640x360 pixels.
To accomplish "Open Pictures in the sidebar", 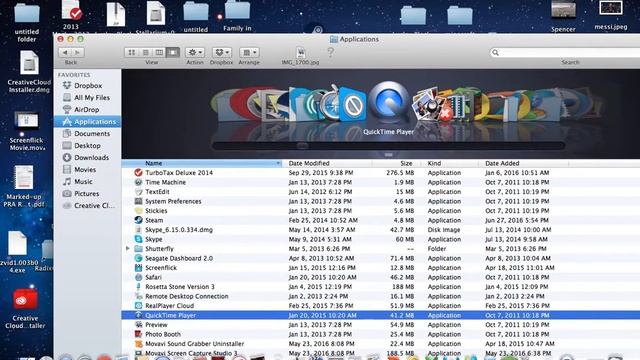I will (87, 193).
